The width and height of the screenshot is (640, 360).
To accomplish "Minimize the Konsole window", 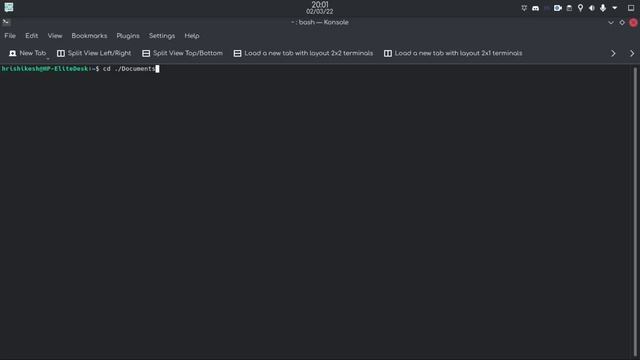I will [611, 22].
